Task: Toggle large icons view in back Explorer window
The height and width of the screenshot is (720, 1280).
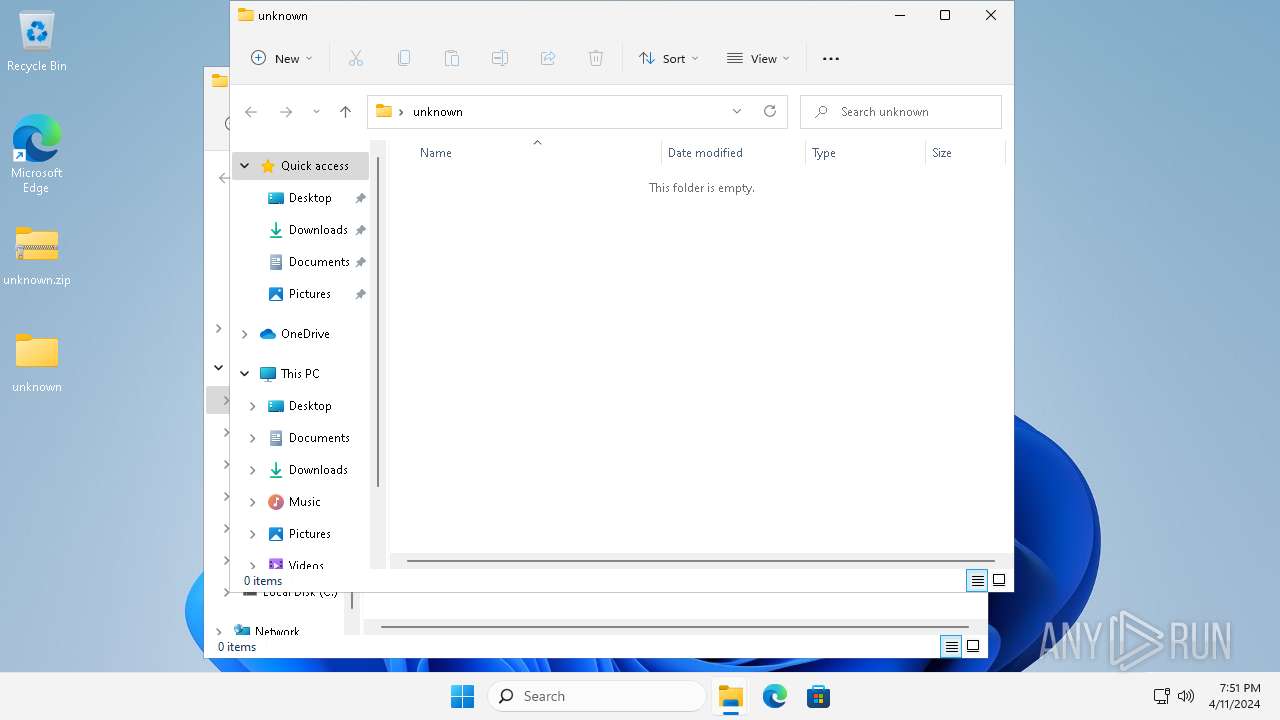Action: [973, 647]
